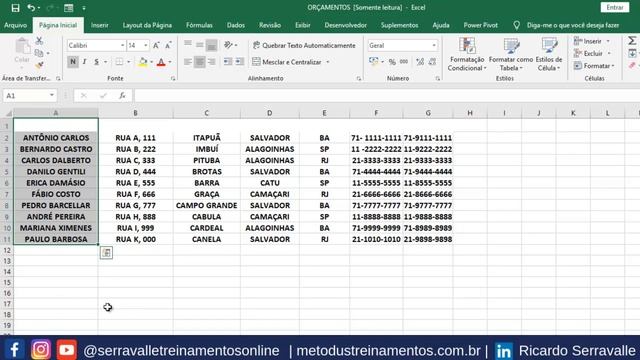Image resolution: width=640 pixels, height=360 pixels.
Task: Increase indent
Action: [x=240, y=62]
